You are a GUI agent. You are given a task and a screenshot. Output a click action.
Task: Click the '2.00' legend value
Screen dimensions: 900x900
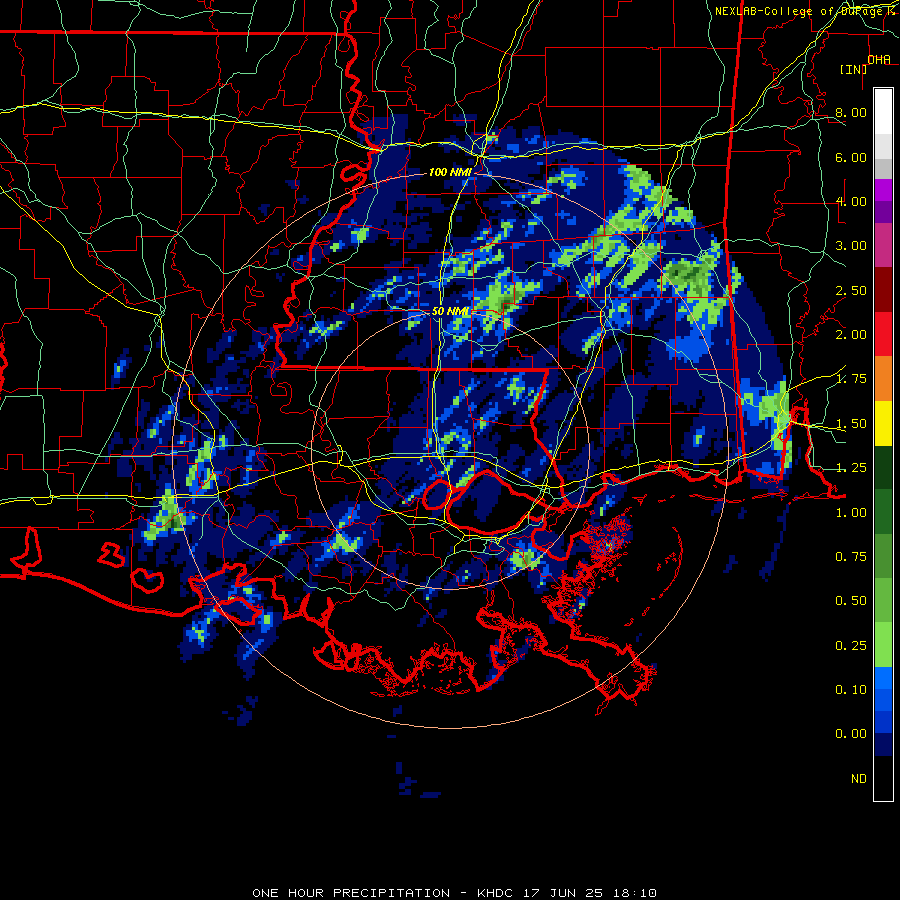[851, 335]
